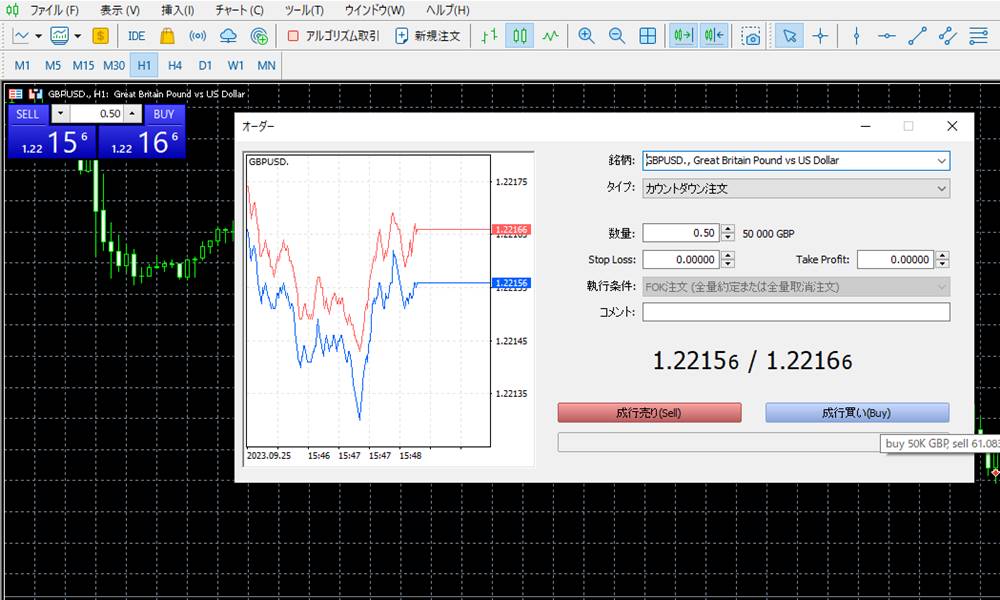The height and width of the screenshot is (600, 1000).
Task: Switch chart to line chart icon
Action: pyautogui.click(x=551, y=36)
